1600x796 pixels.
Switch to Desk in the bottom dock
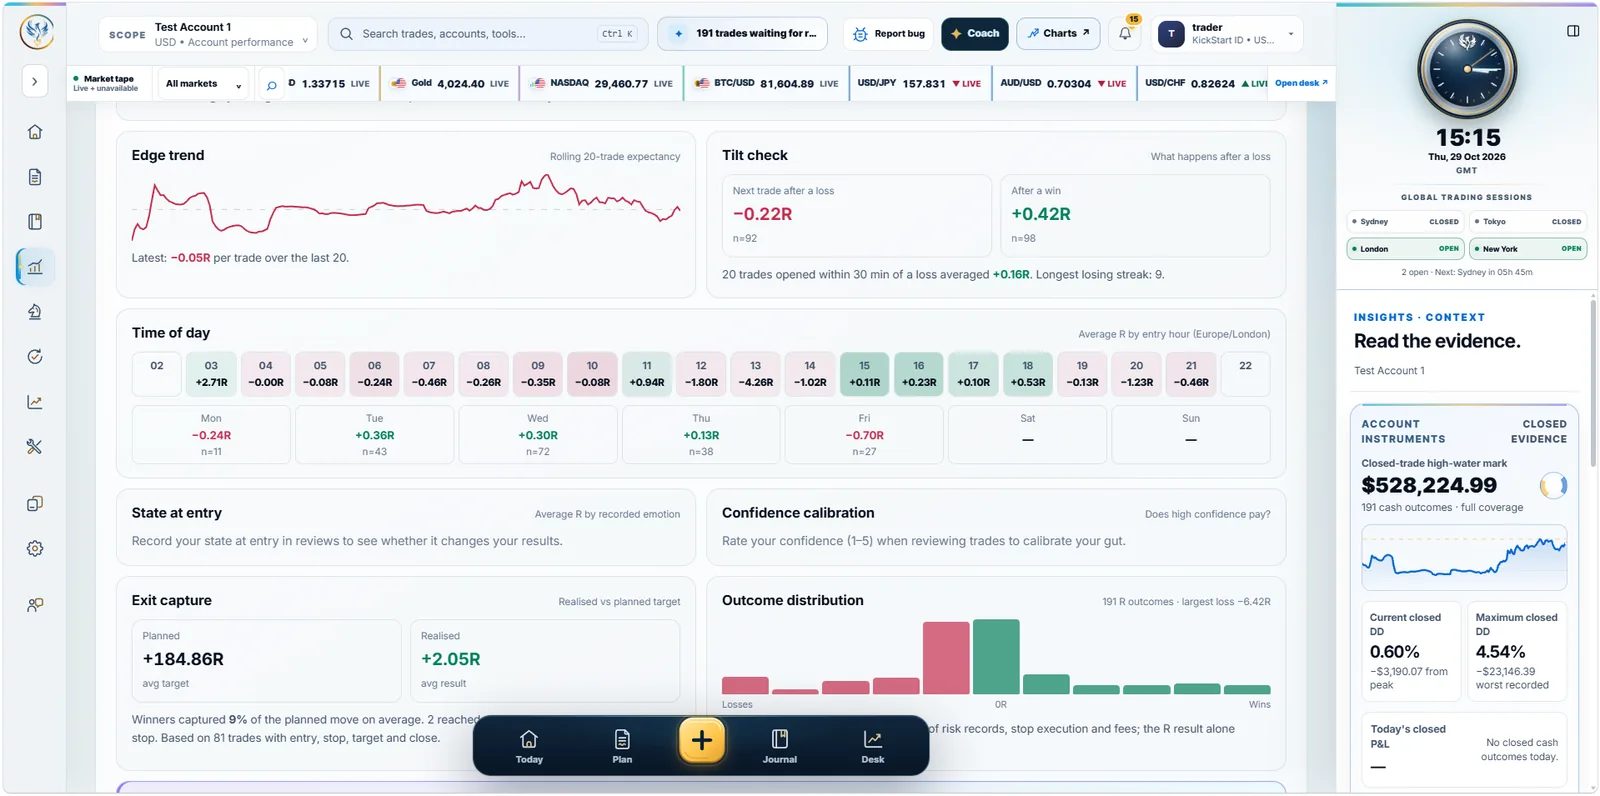click(873, 746)
